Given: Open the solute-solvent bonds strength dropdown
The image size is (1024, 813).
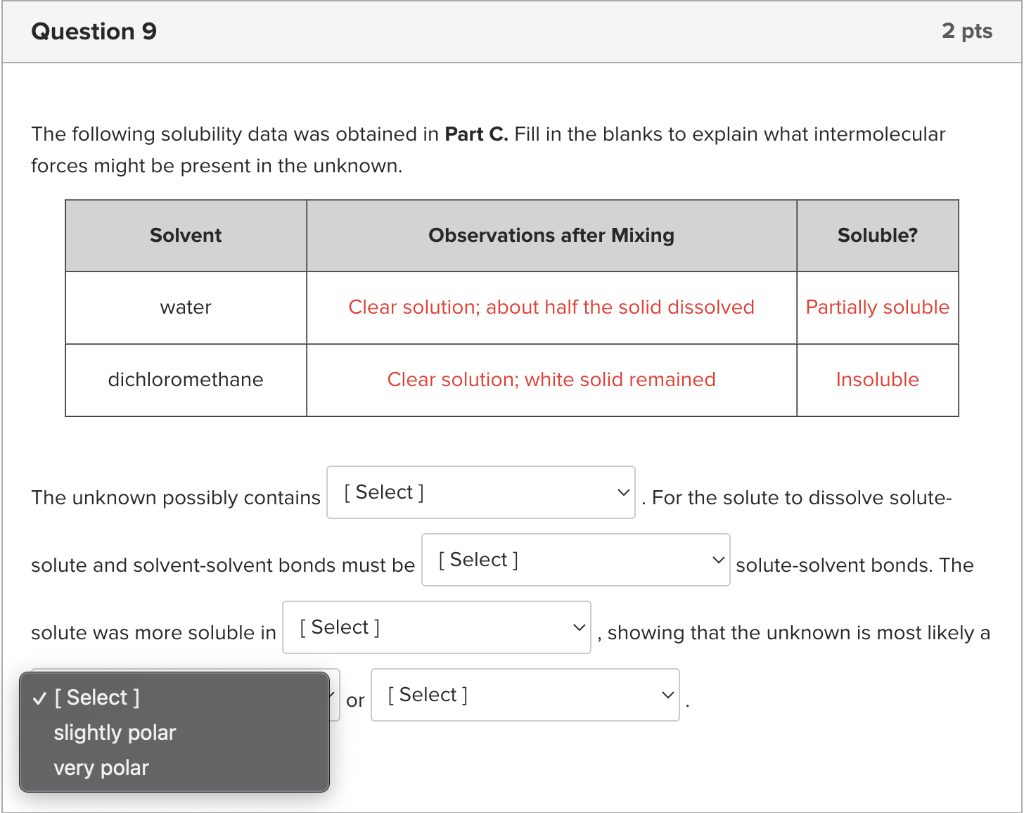Looking at the screenshot, I should click(575, 560).
